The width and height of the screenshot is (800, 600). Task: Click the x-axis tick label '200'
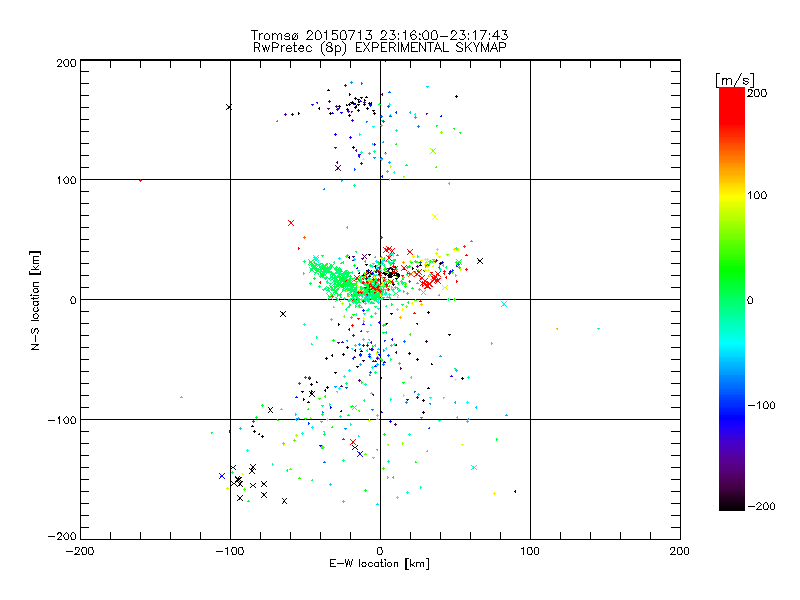click(680, 551)
